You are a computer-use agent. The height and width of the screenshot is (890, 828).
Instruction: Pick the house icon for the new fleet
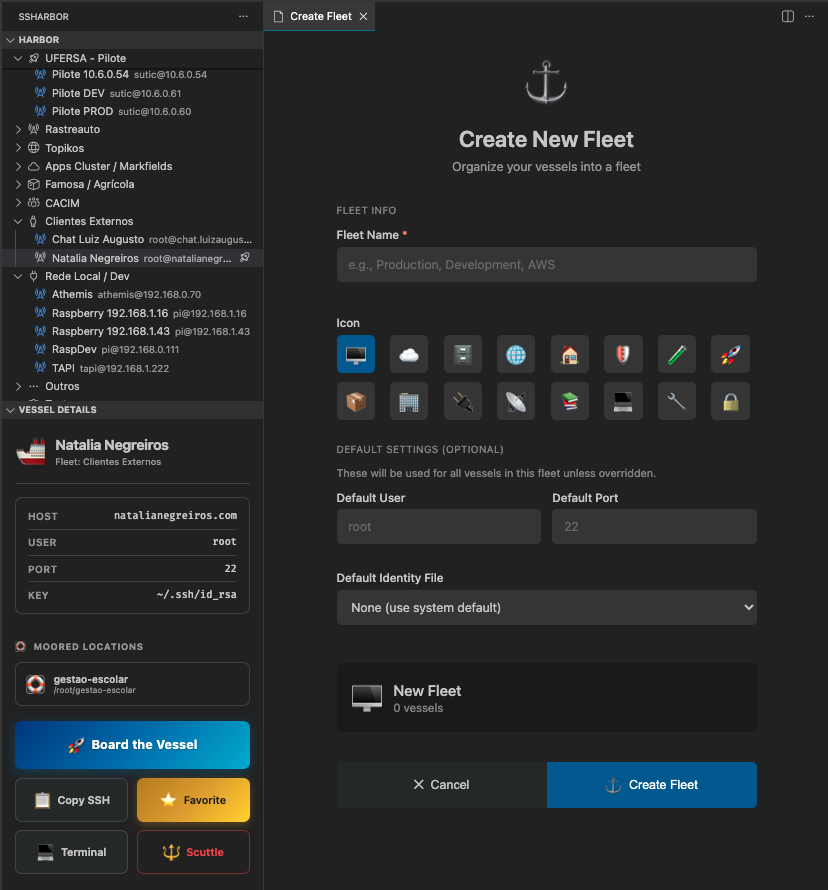coord(569,354)
